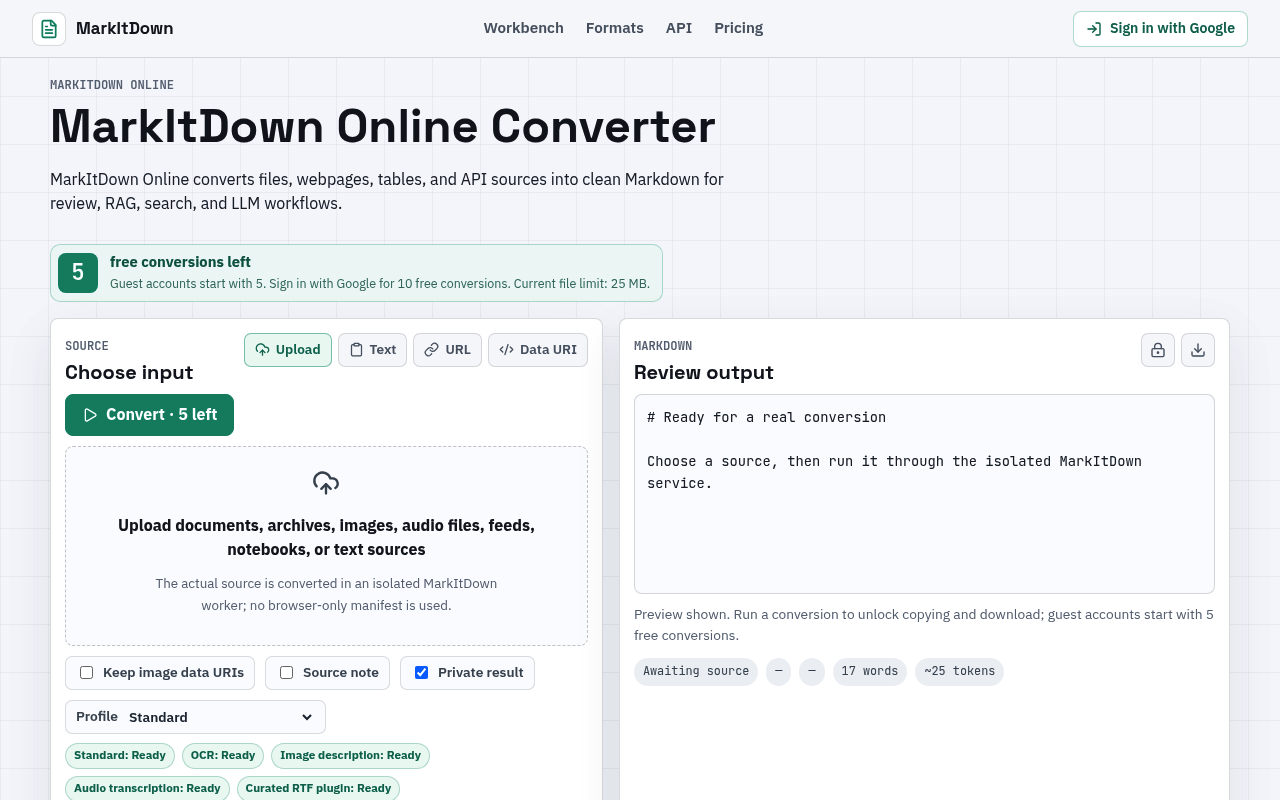Click the Choose input heading
This screenshot has height=800, width=1280.
(x=129, y=373)
